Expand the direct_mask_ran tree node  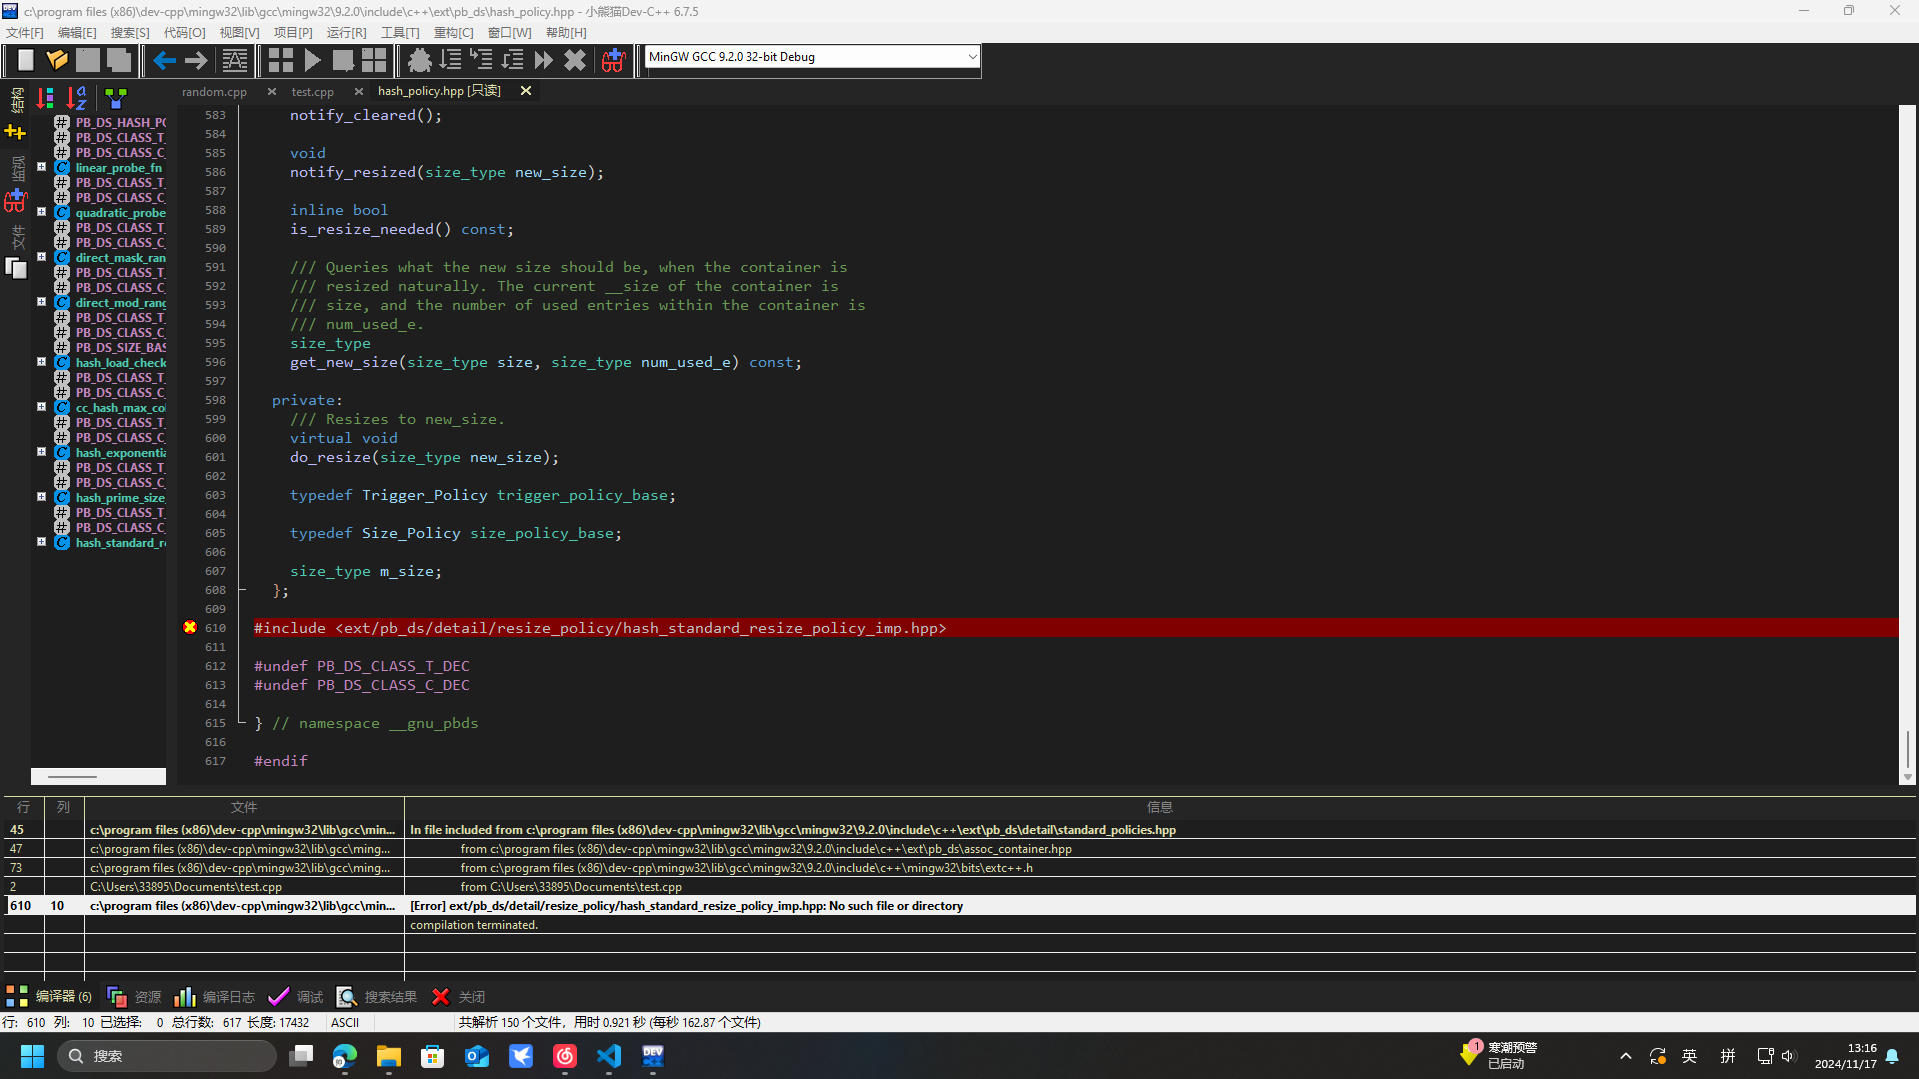tap(42, 257)
